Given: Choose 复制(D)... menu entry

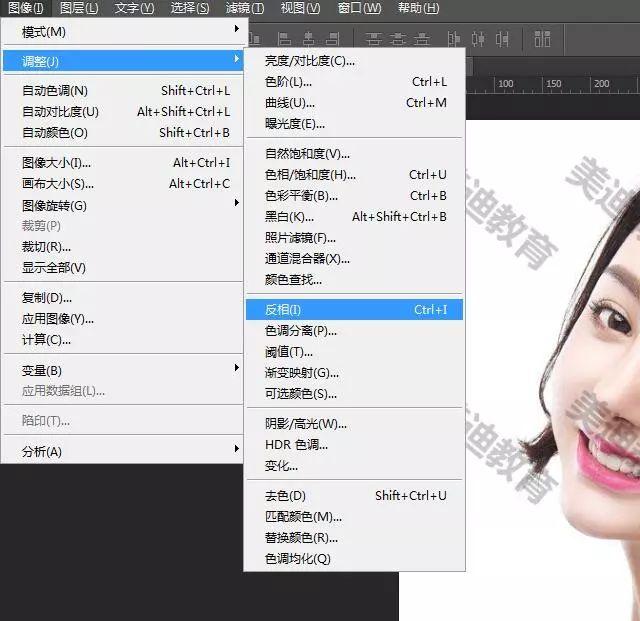Looking at the screenshot, I should click(x=122, y=298).
